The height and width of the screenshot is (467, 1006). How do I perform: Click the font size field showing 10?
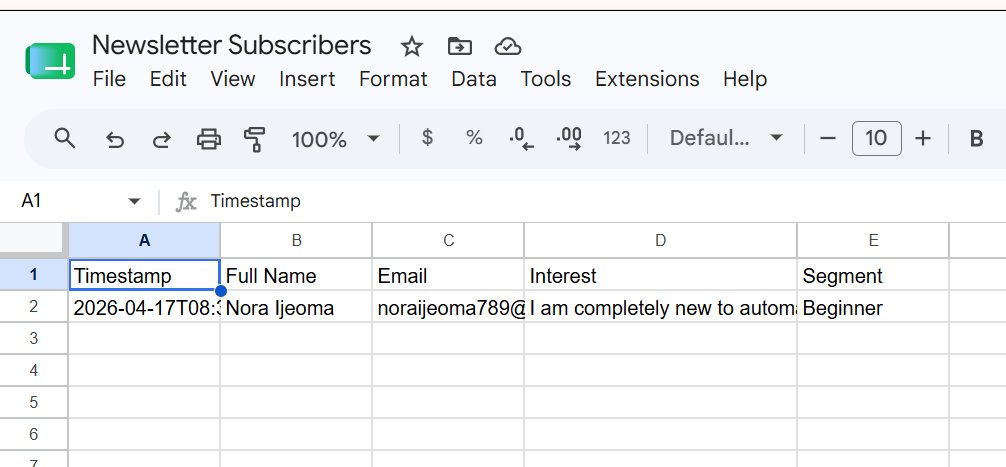[x=876, y=138]
